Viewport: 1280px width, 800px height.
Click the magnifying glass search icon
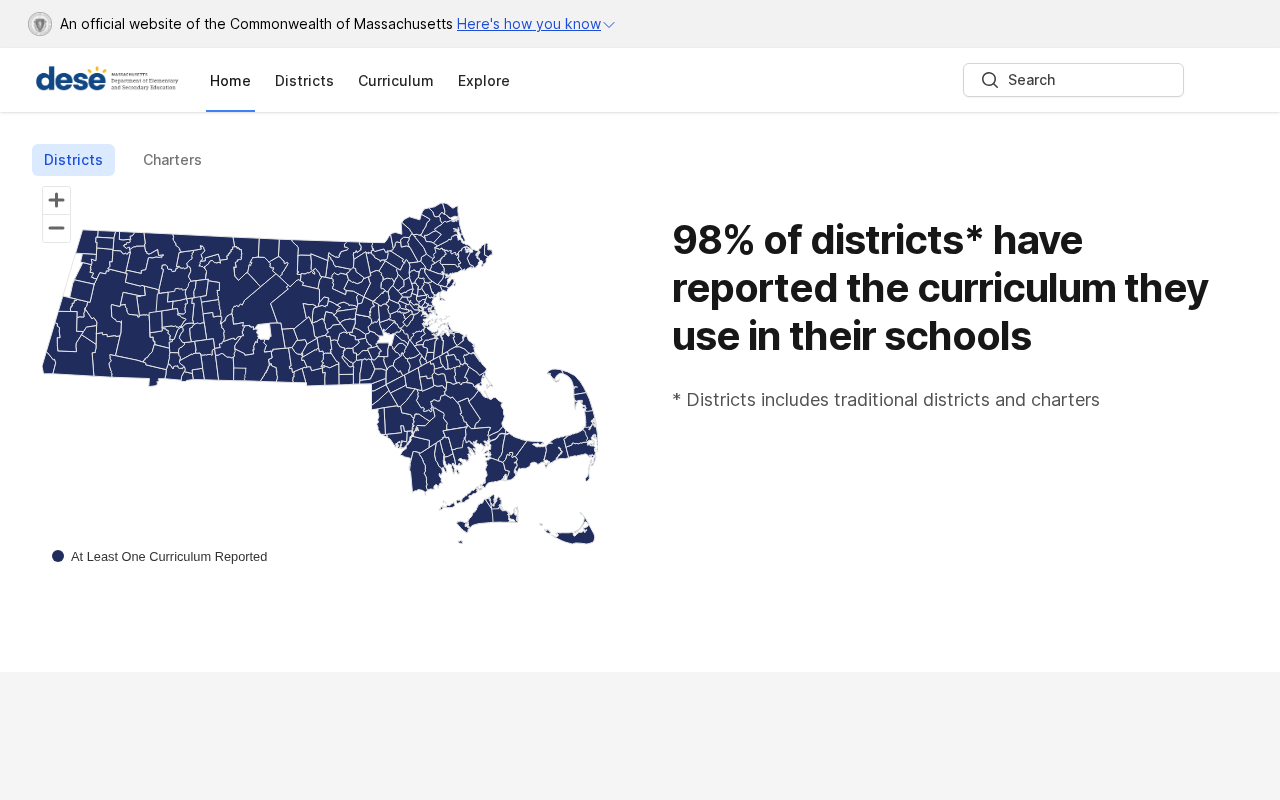coord(990,80)
